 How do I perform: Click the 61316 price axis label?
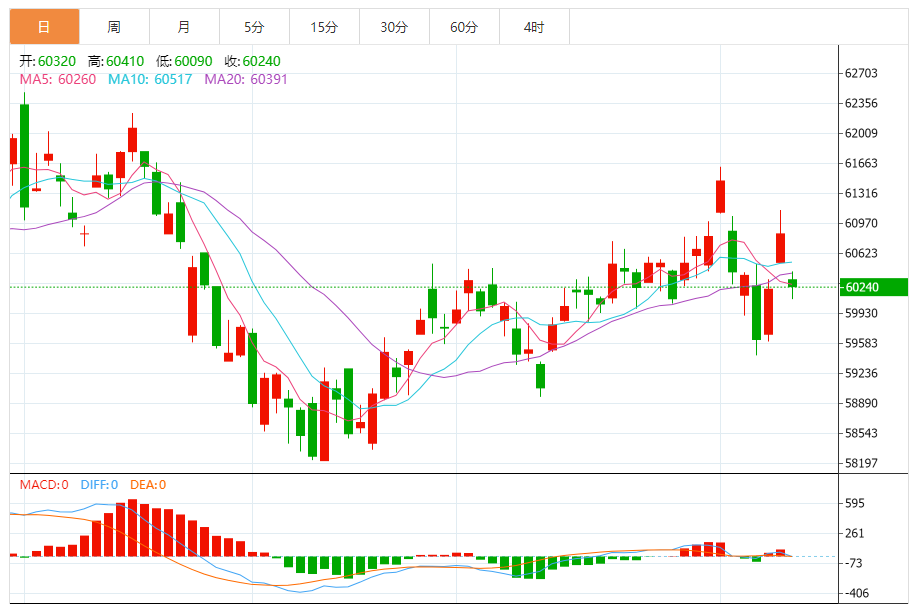[x=861, y=193]
